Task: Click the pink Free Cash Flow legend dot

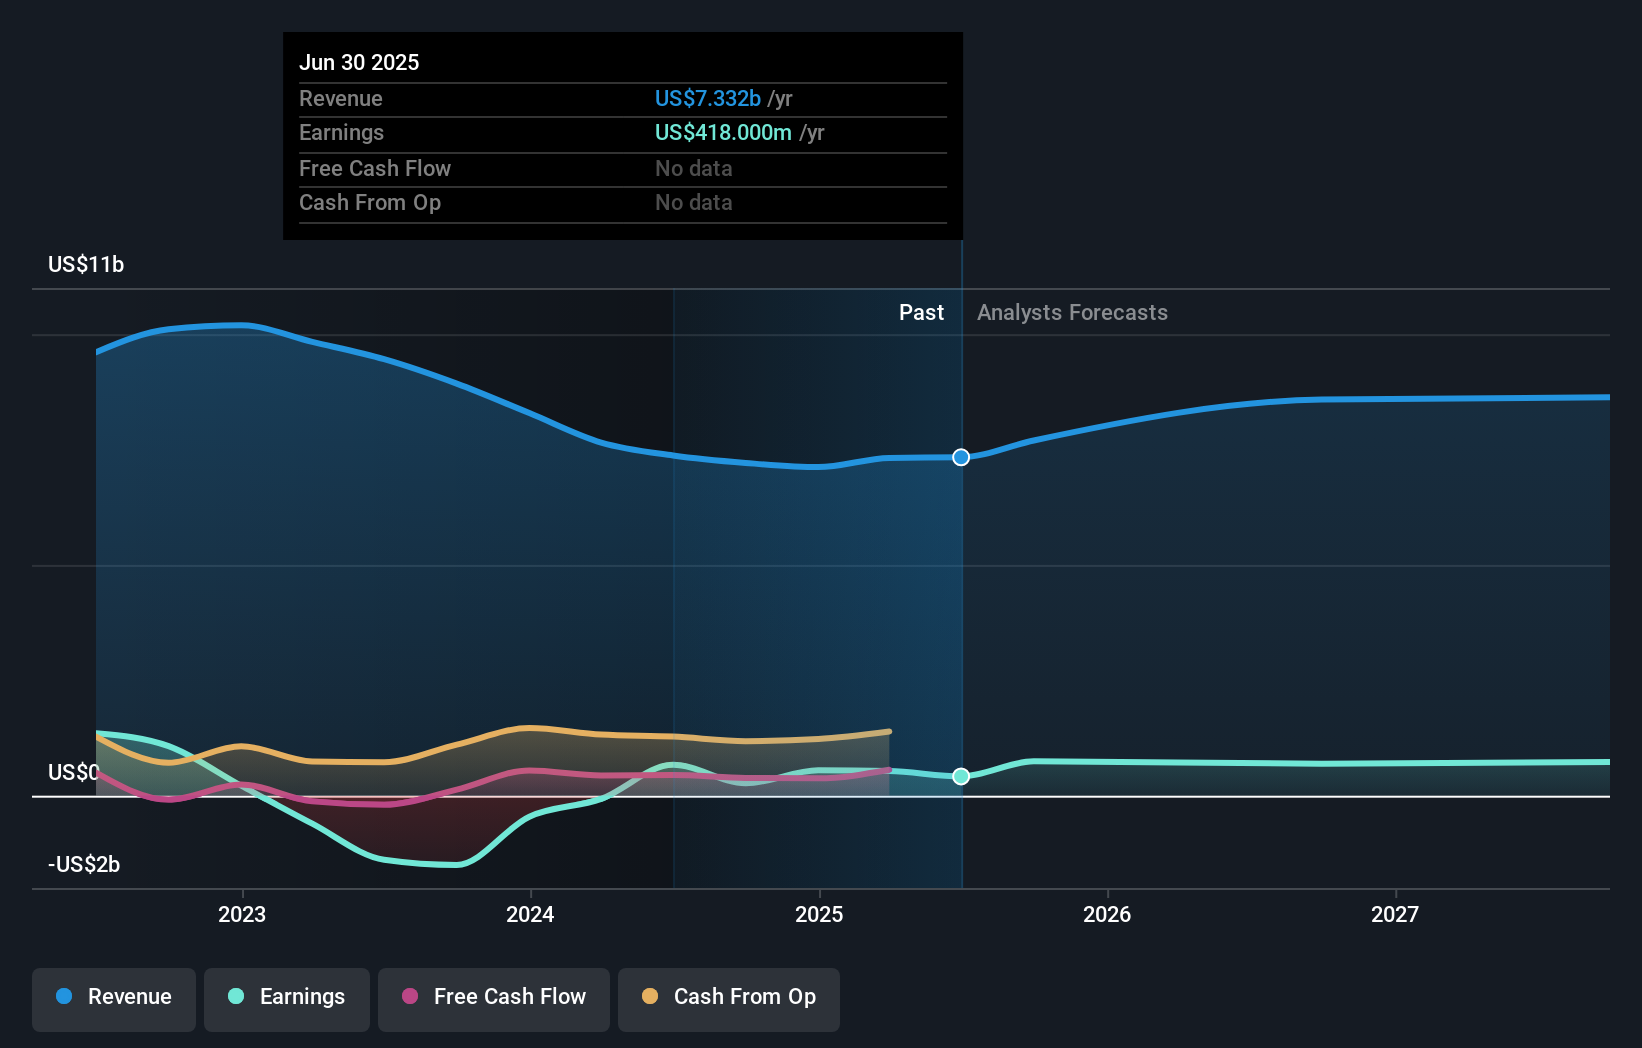Action: pos(410,996)
